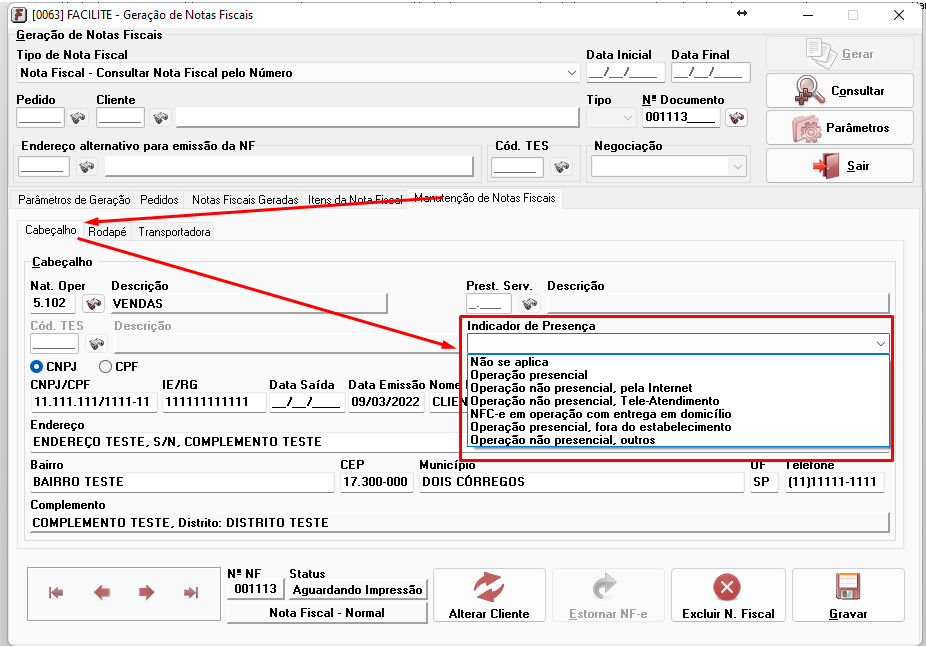Screen dimensions: 926x647
Task: Select Manutenção de Notas Fiscais tab
Action: [x=485, y=198]
